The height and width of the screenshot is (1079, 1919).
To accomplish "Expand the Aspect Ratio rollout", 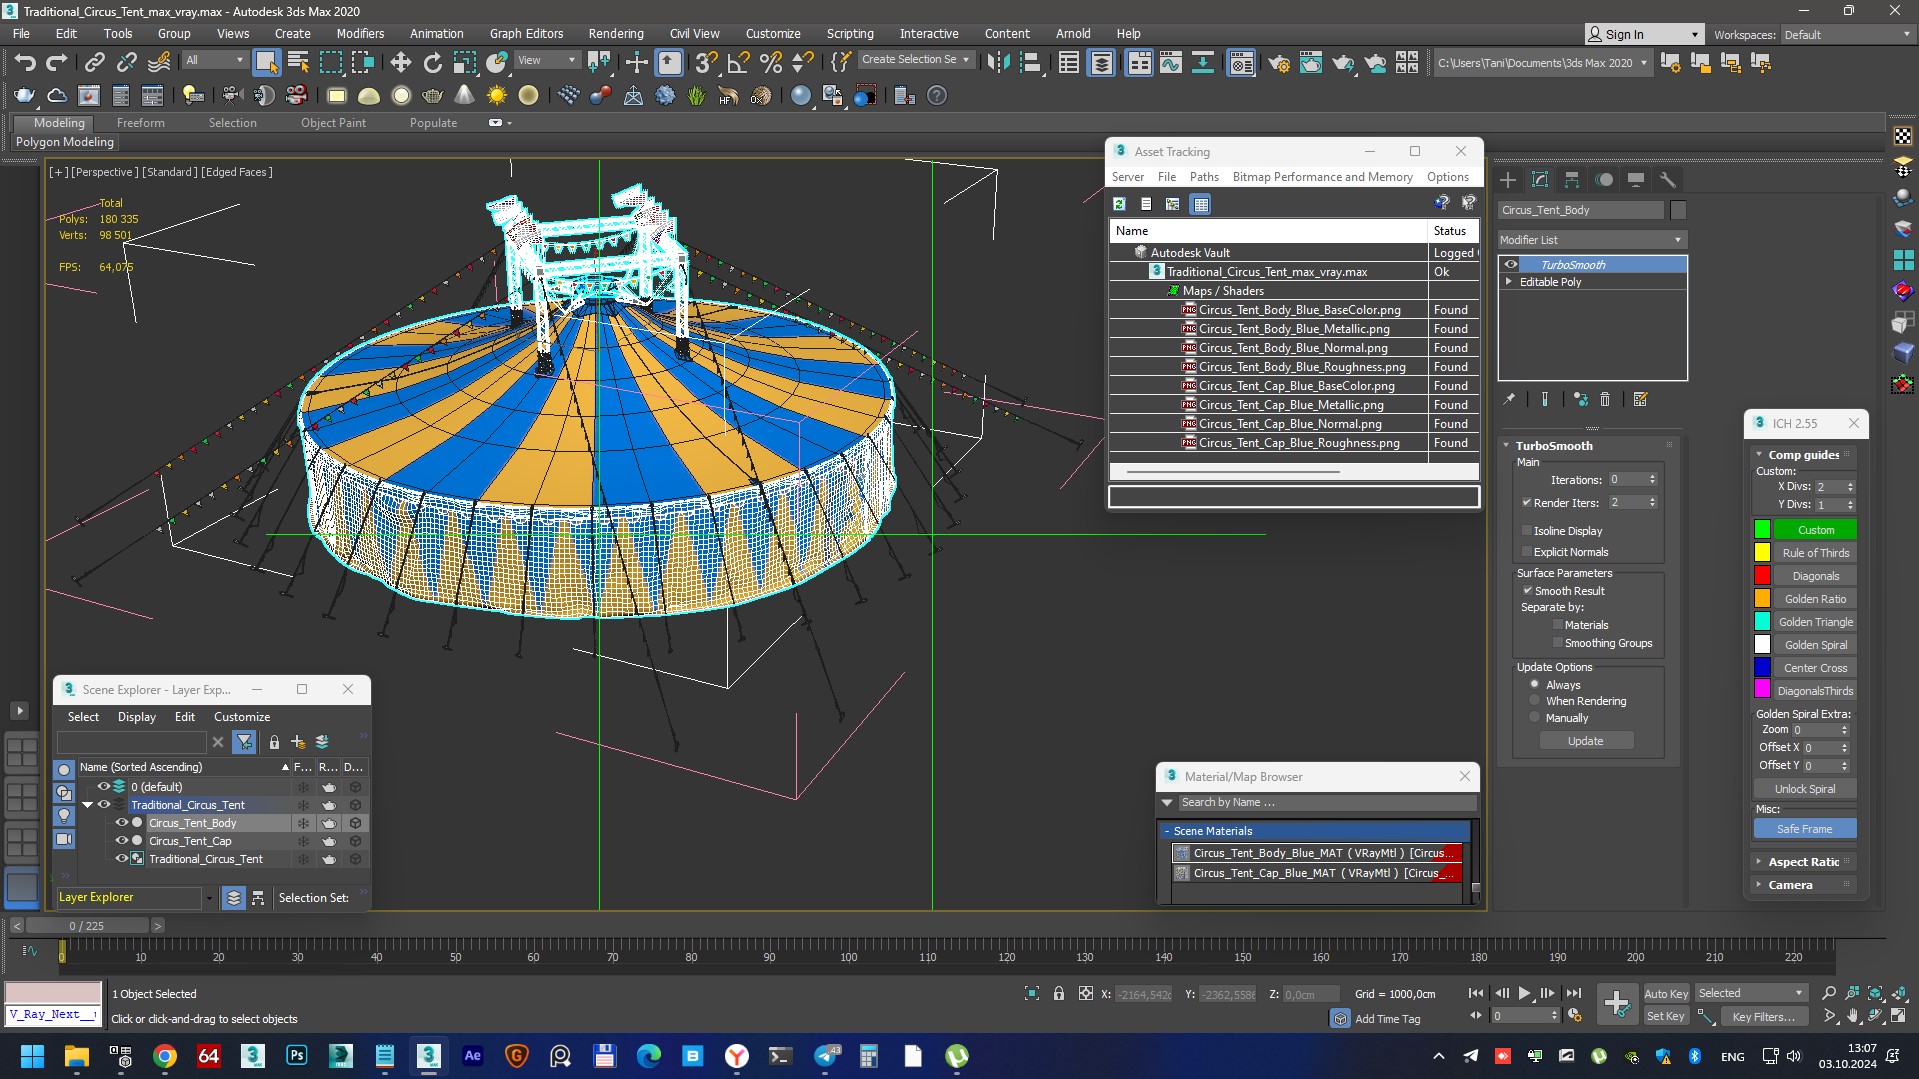I will coord(1803,862).
